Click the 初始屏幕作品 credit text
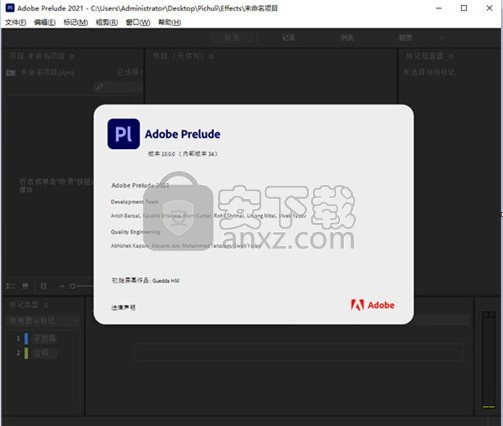The image size is (503, 426). click(x=145, y=280)
